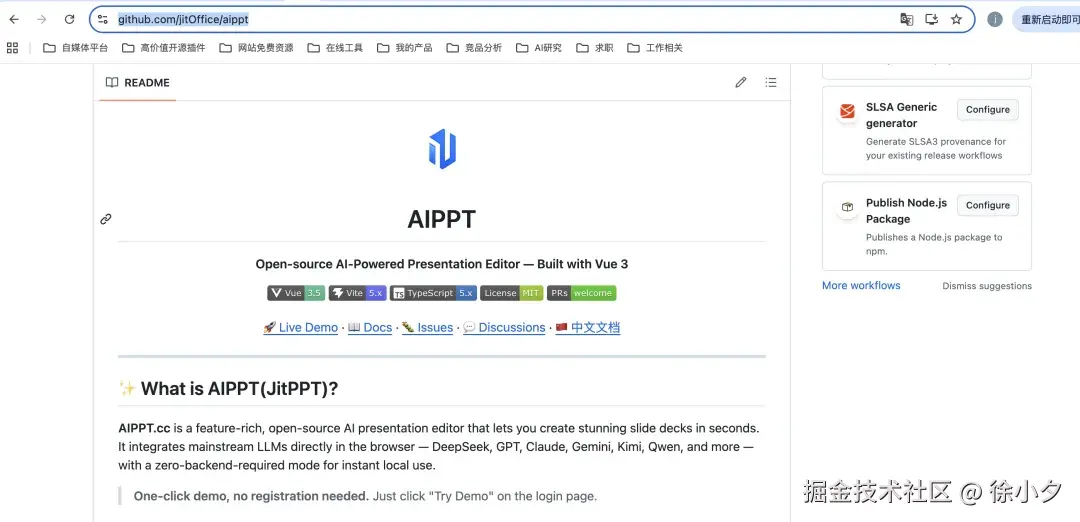This screenshot has height=522, width=1080.
Task: Open the 网站免费资源 bookmark folder
Action: 256,48
